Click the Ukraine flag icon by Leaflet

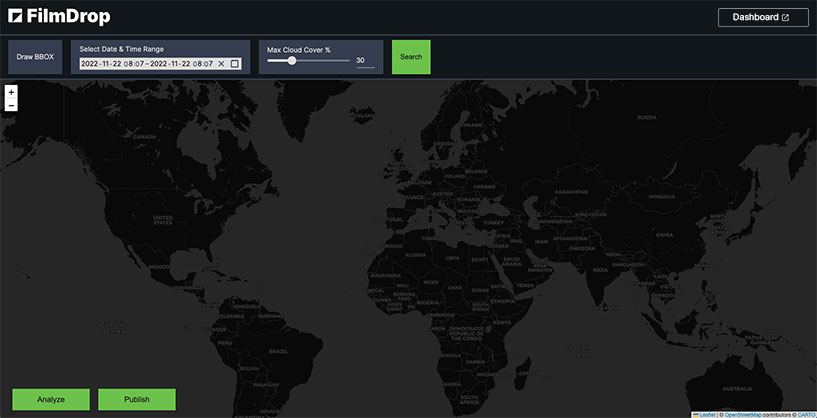(696, 413)
